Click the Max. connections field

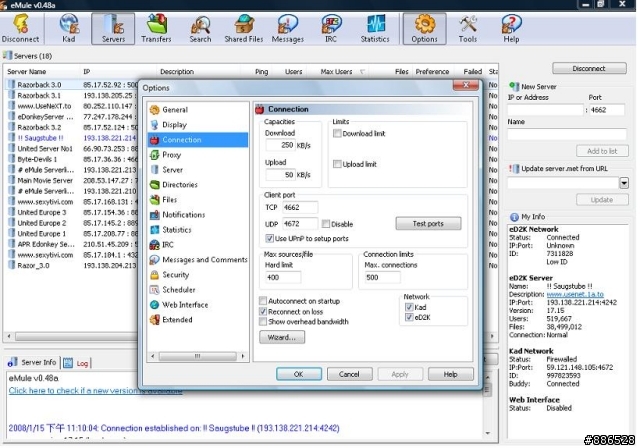(x=382, y=277)
